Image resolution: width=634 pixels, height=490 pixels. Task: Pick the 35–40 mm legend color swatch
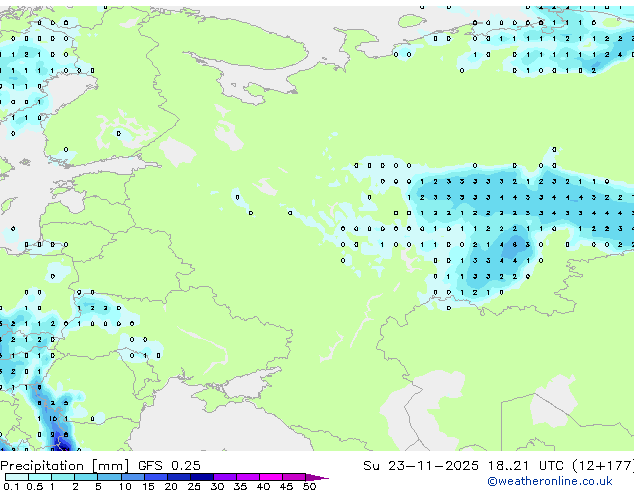[248, 477]
